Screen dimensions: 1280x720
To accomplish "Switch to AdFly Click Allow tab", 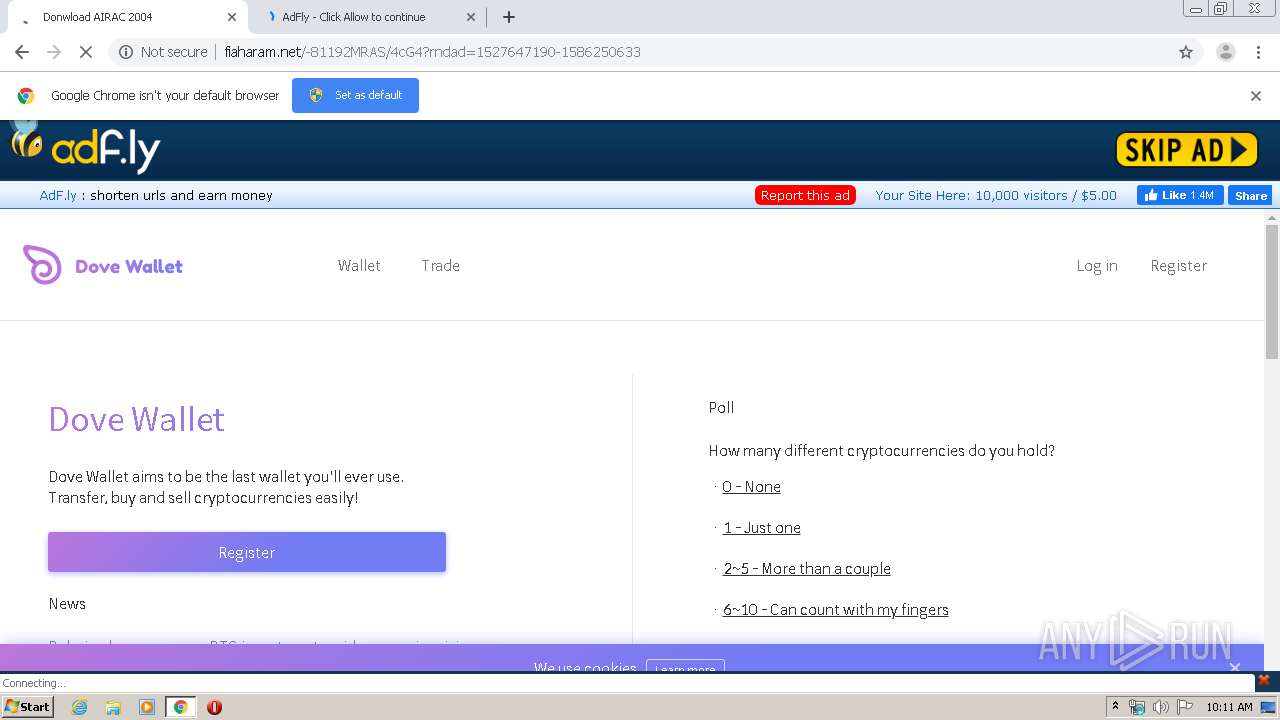I will 354,17.
